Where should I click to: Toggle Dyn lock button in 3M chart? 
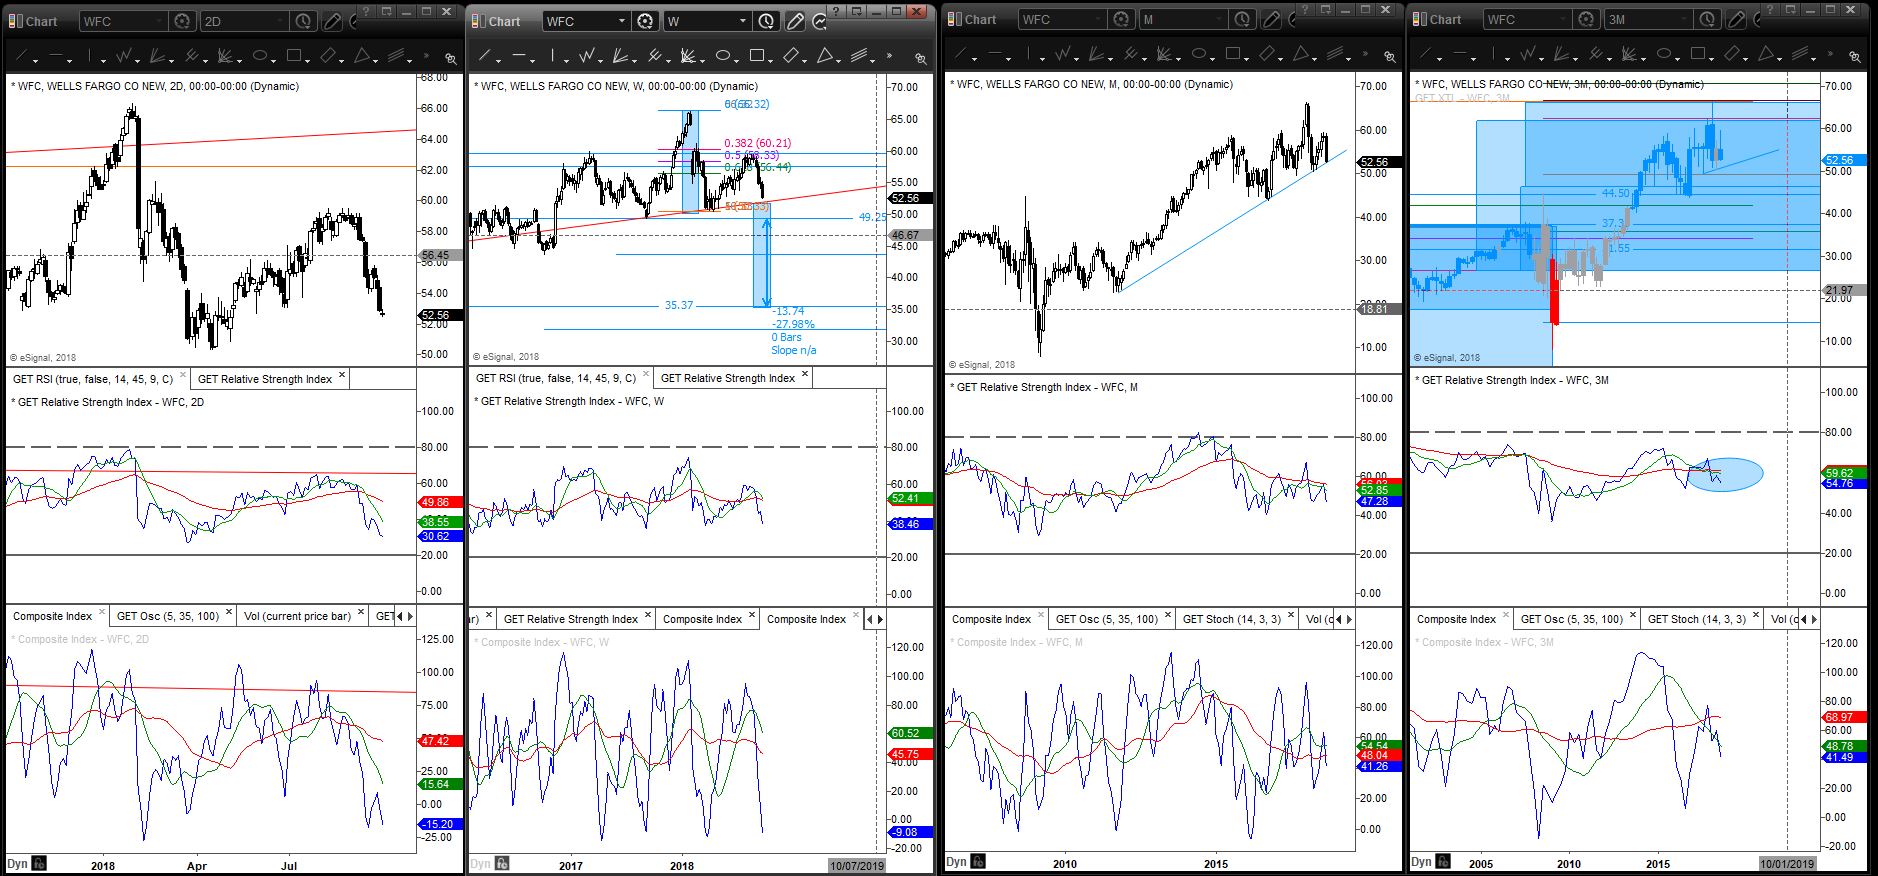[x=1442, y=861]
